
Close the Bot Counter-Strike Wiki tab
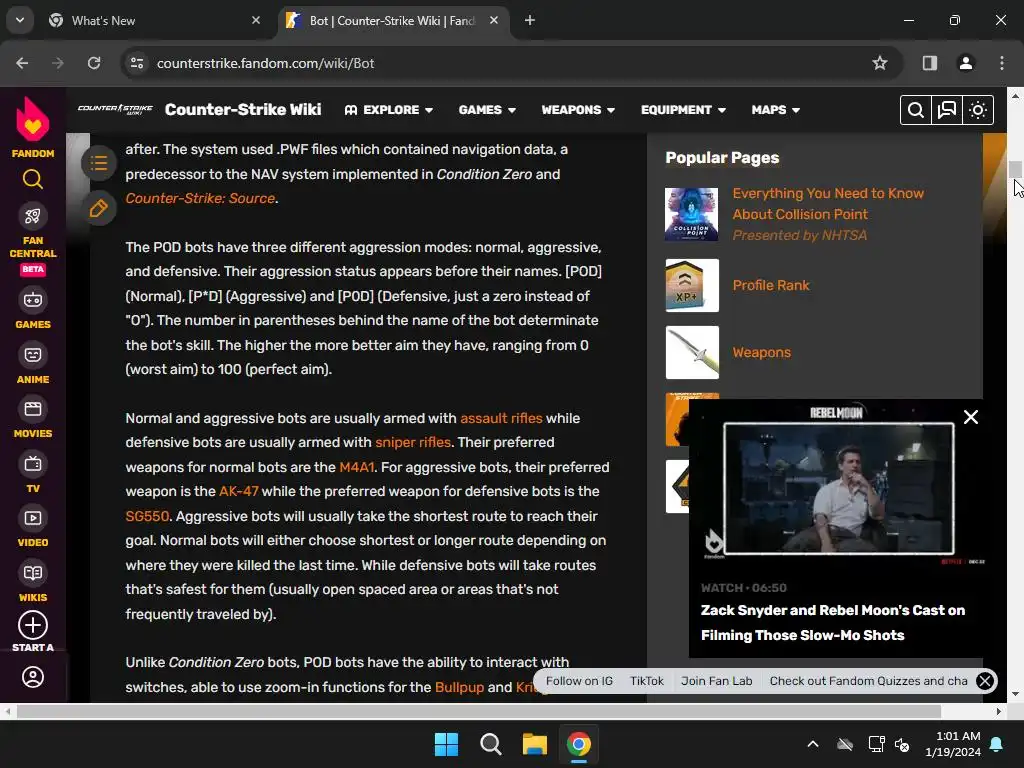pos(494,20)
